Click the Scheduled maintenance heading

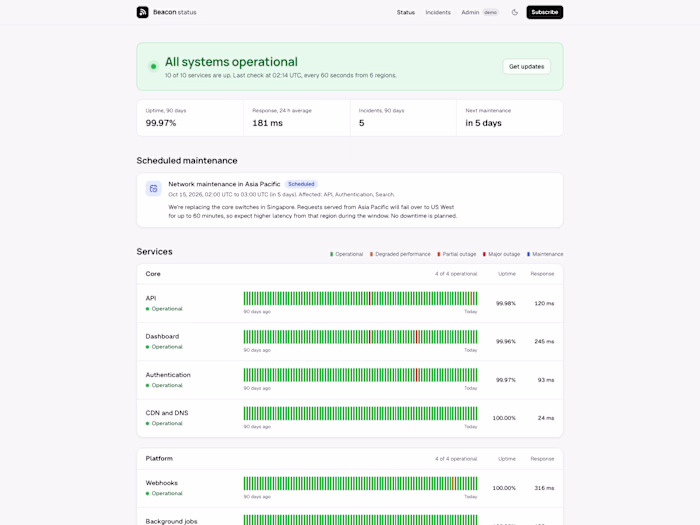click(x=187, y=160)
